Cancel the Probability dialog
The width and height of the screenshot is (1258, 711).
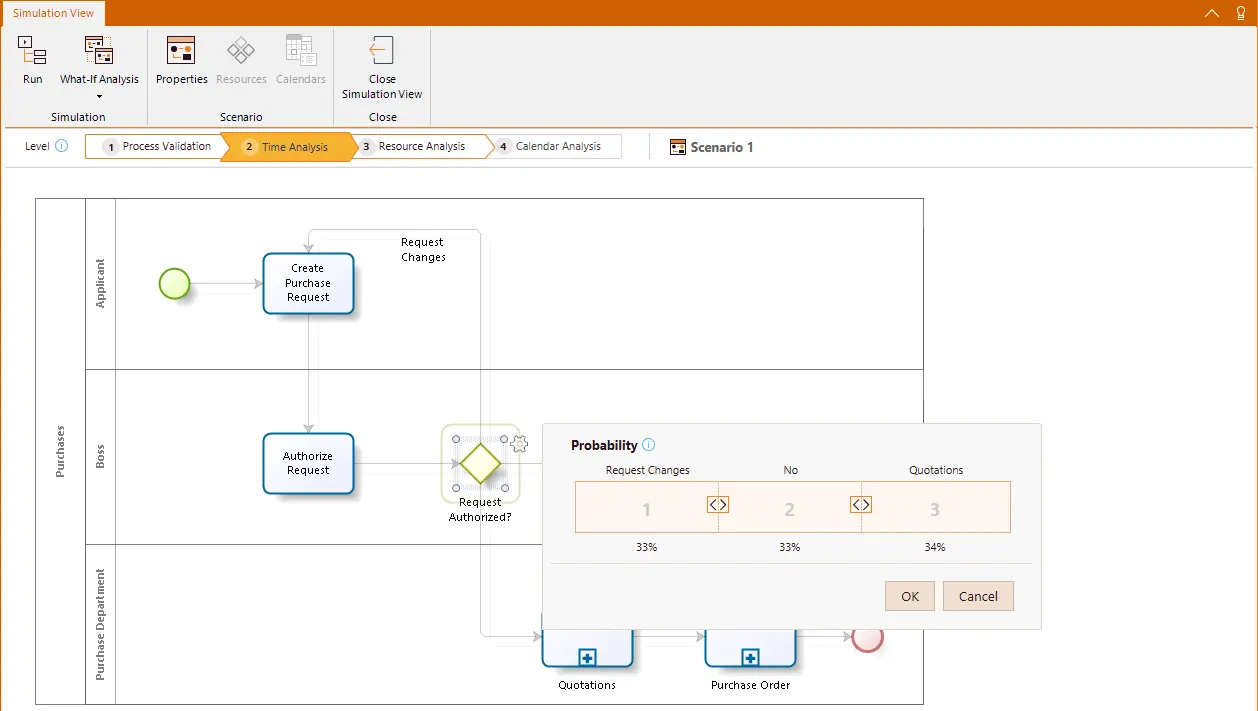tap(978, 596)
